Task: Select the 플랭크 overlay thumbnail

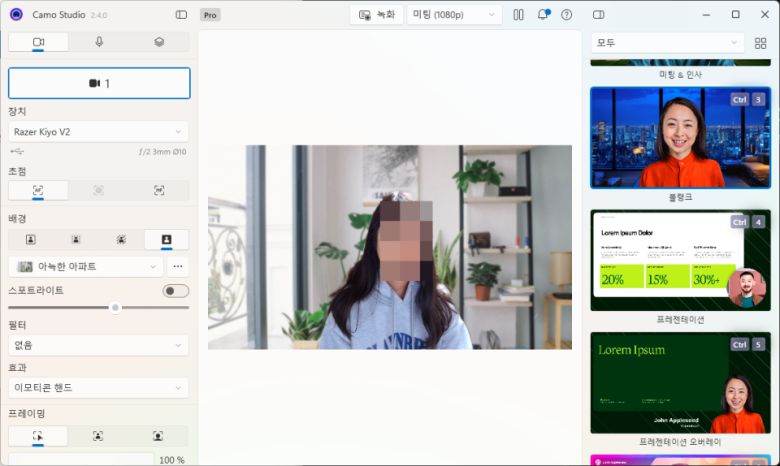Action: click(x=681, y=138)
